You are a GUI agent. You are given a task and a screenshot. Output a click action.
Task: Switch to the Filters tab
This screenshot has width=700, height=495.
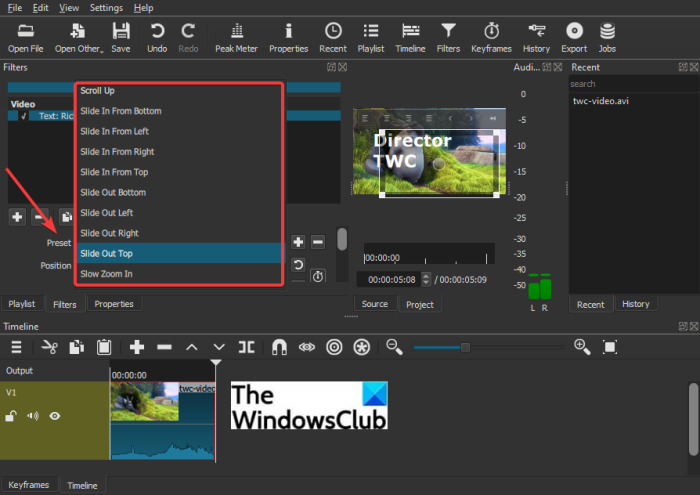(65, 304)
